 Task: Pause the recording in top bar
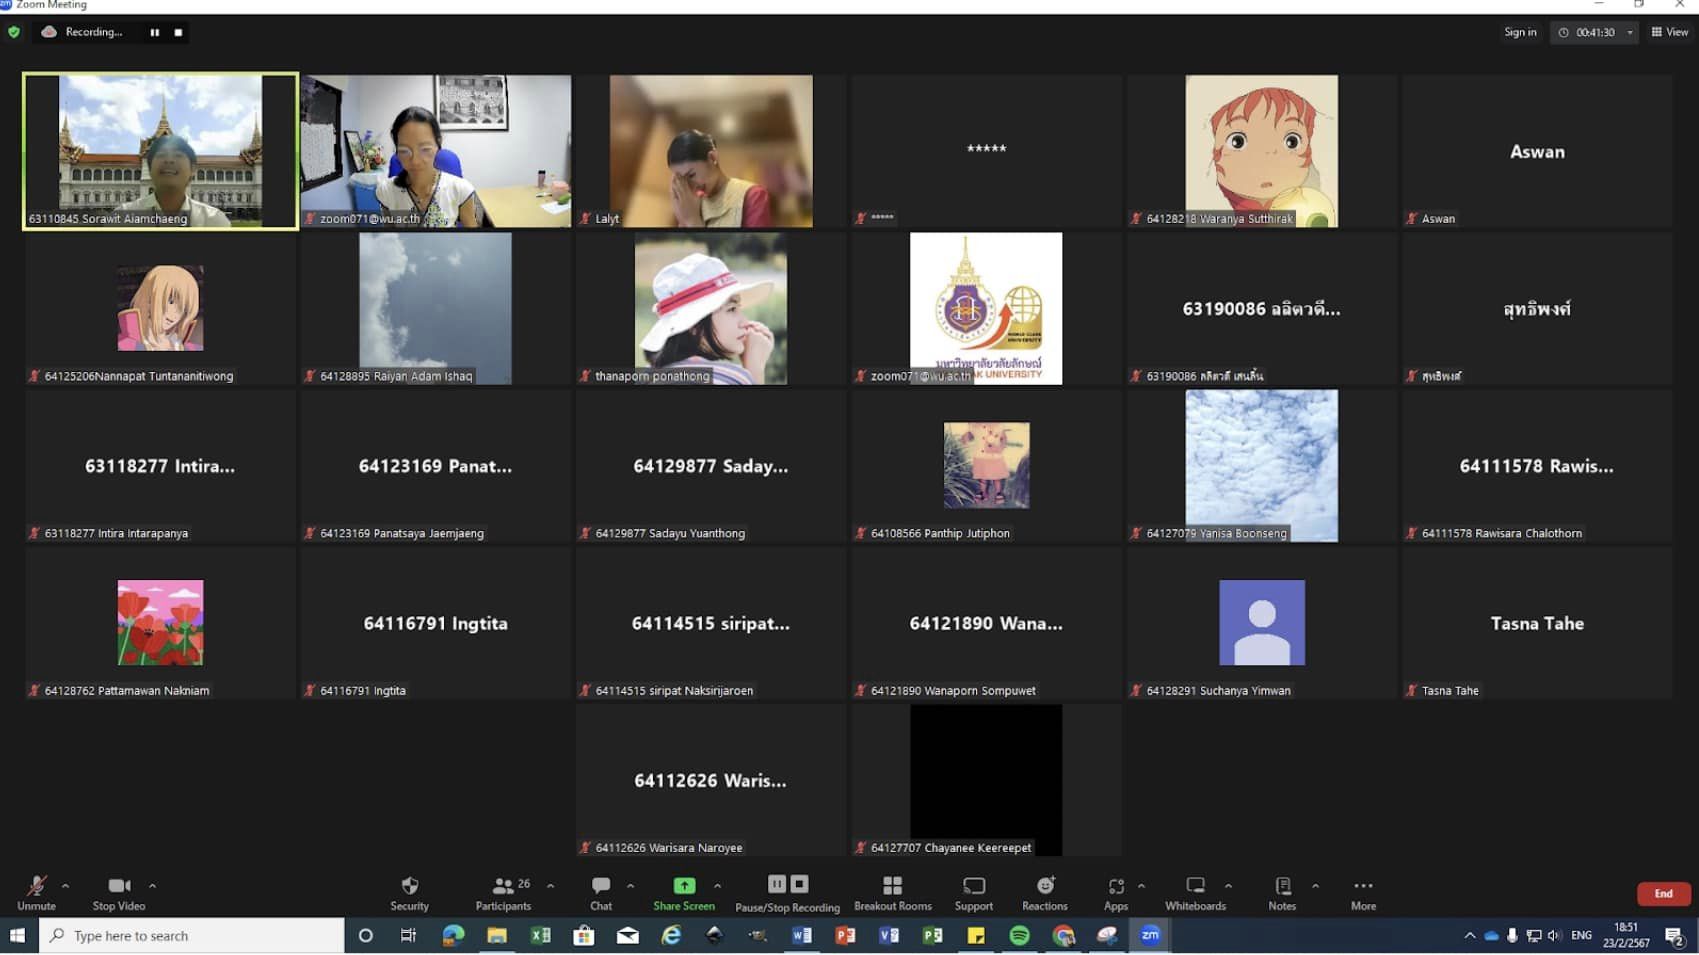click(155, 32)
